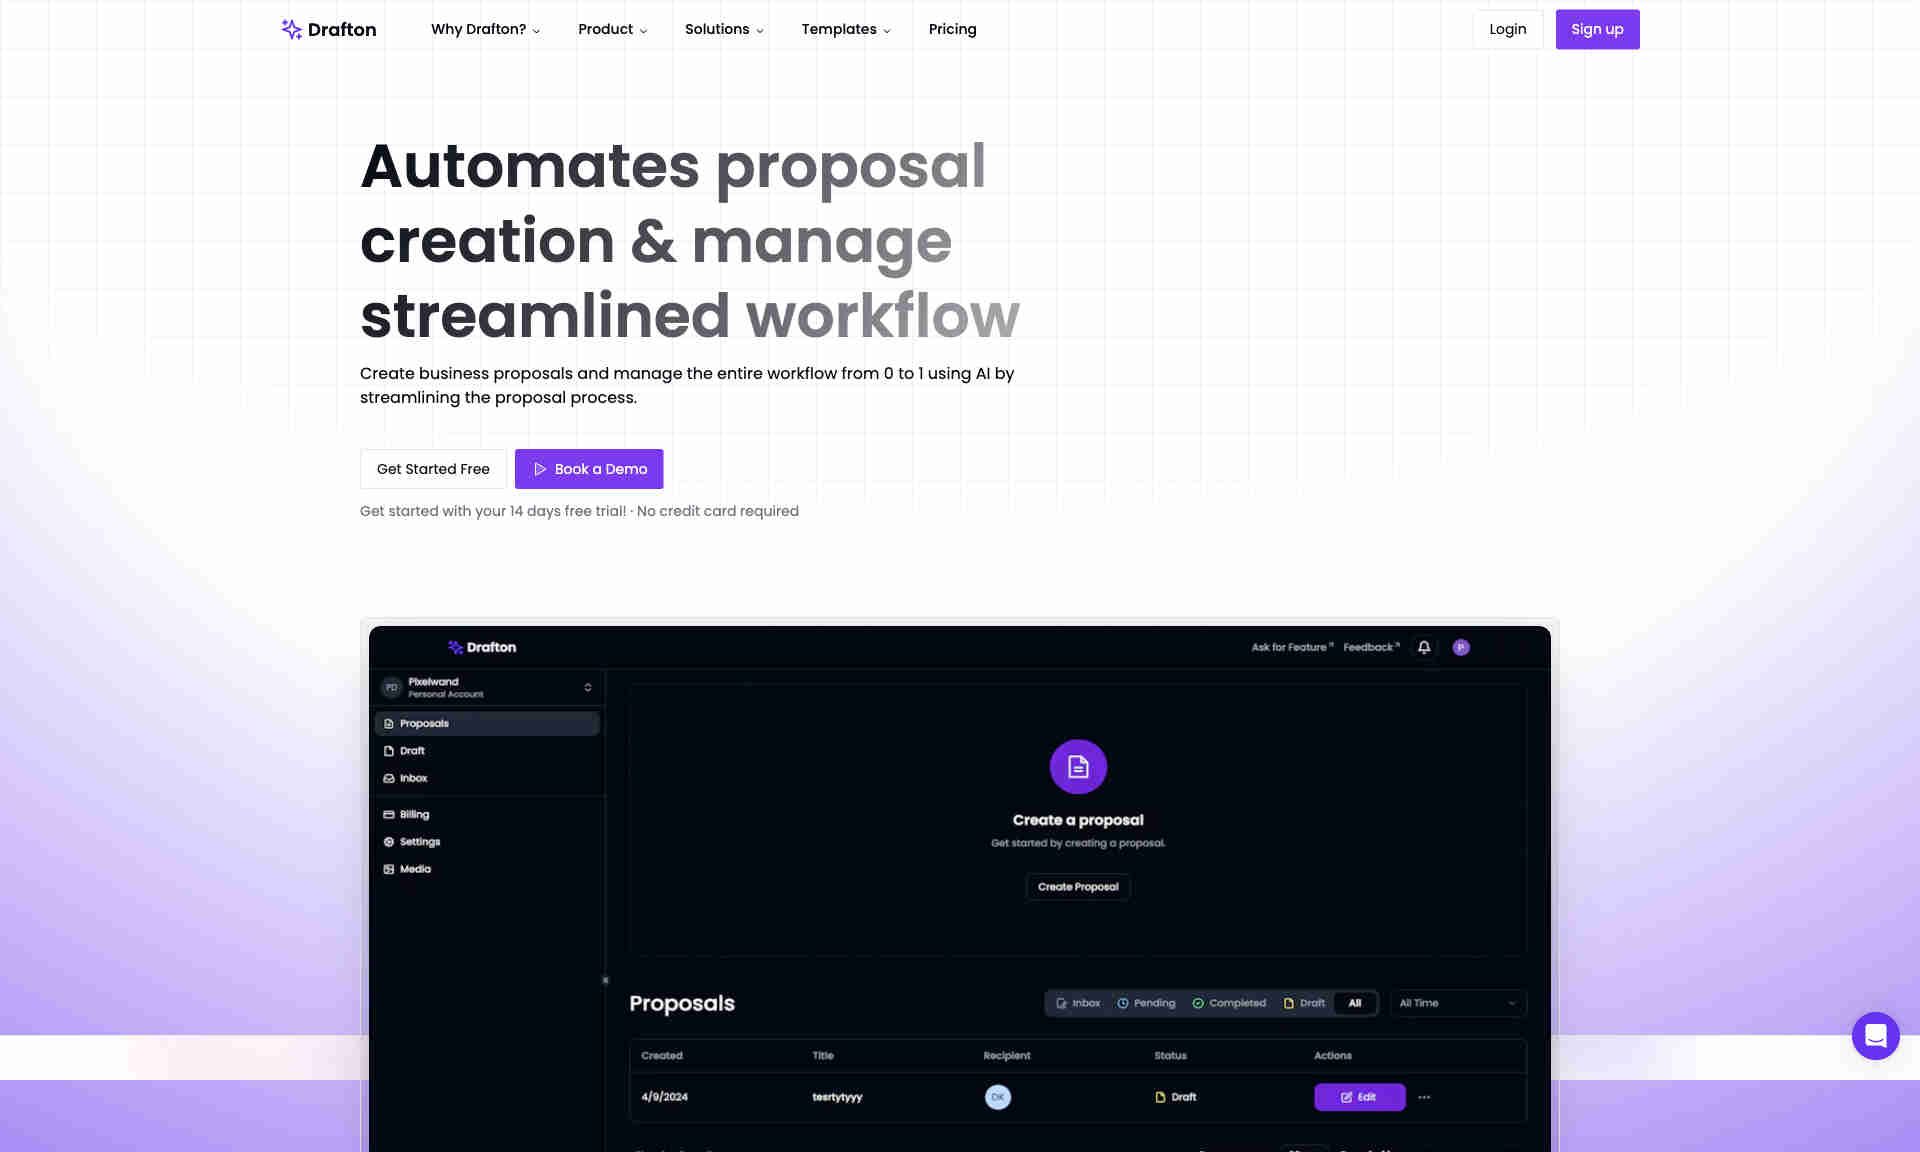Toggle the Inbox proposals filter
This screenshot has height=1152, width=1920.
(1078, 1003)
